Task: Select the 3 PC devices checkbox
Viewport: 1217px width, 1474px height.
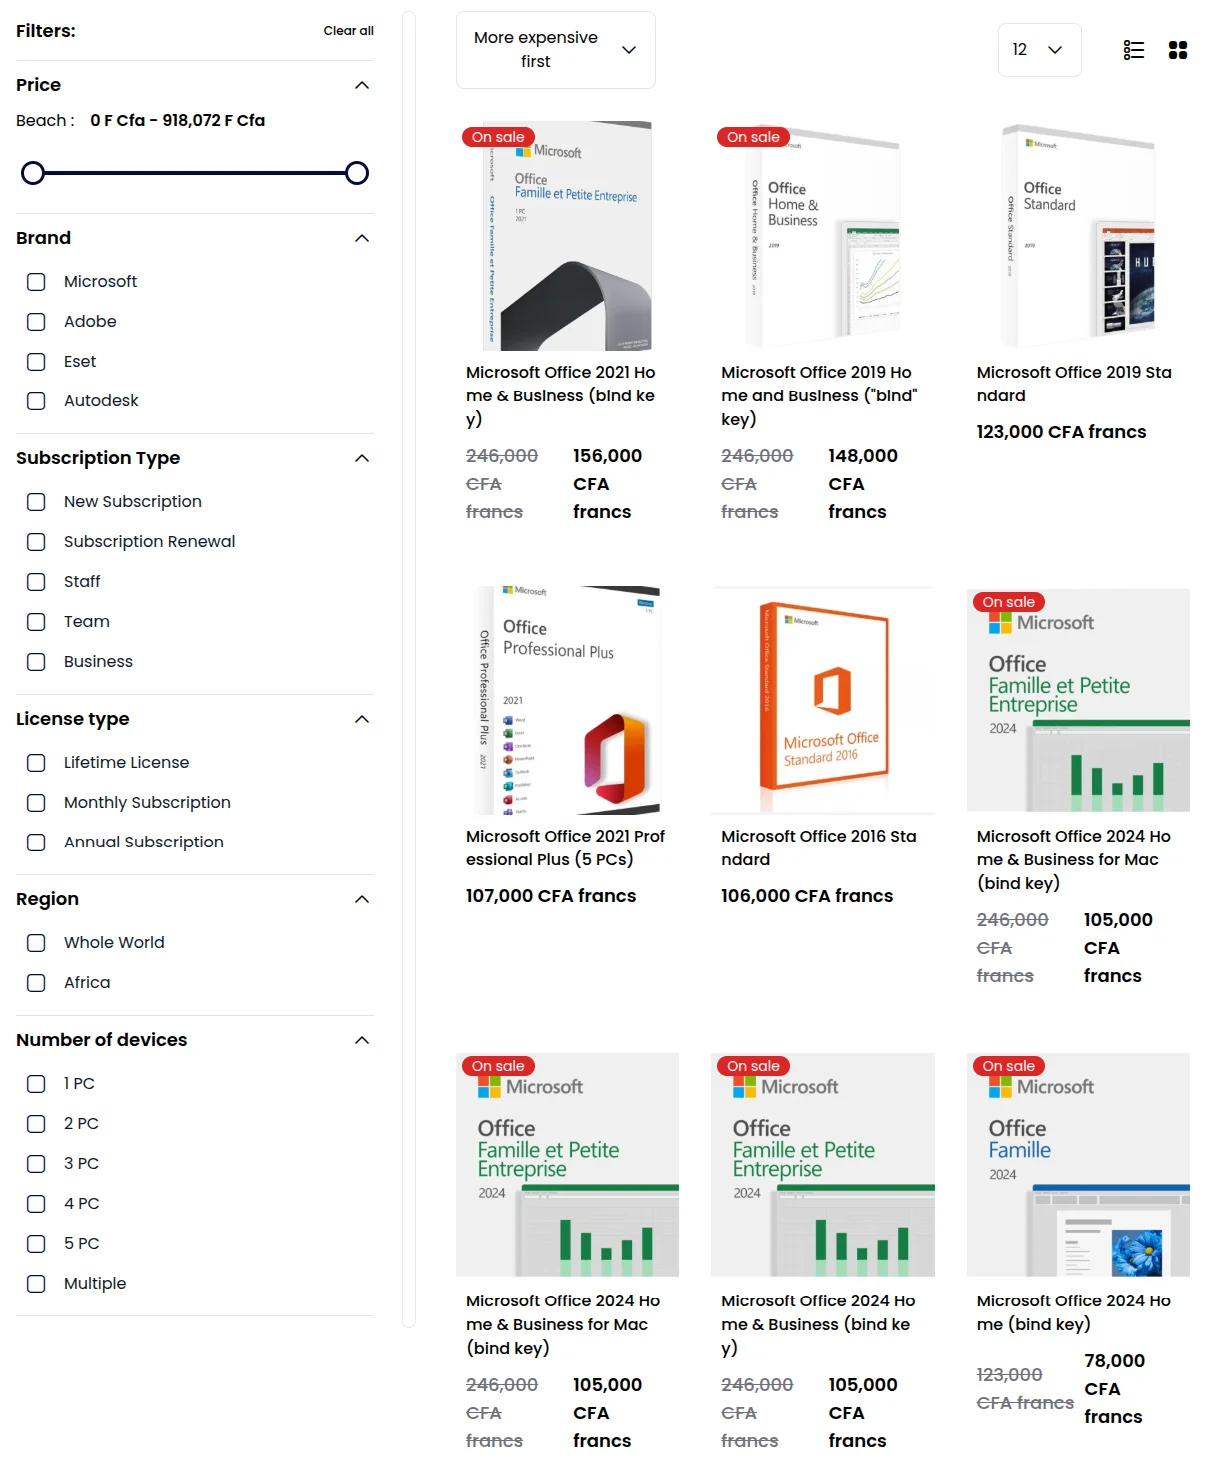Action: point(37,1164)
